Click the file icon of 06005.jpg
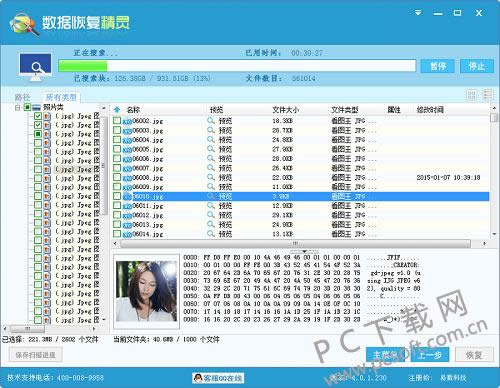The height and width of the screenshot is (388, 500). tap(127, 150)
